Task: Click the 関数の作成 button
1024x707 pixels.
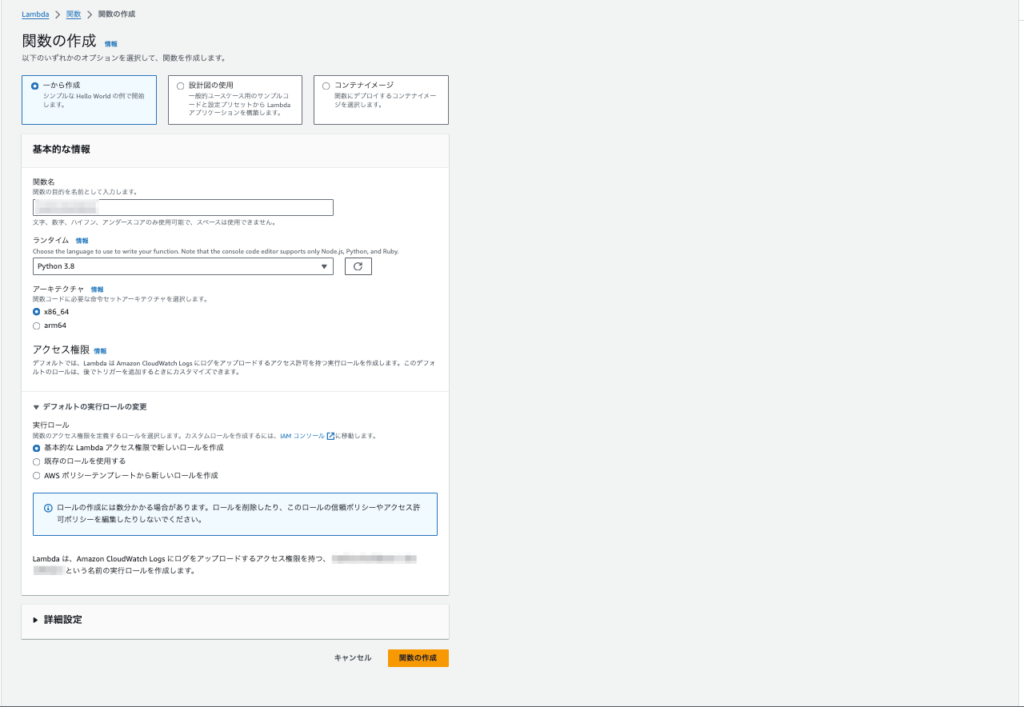Action: click(x=418, y=658)
